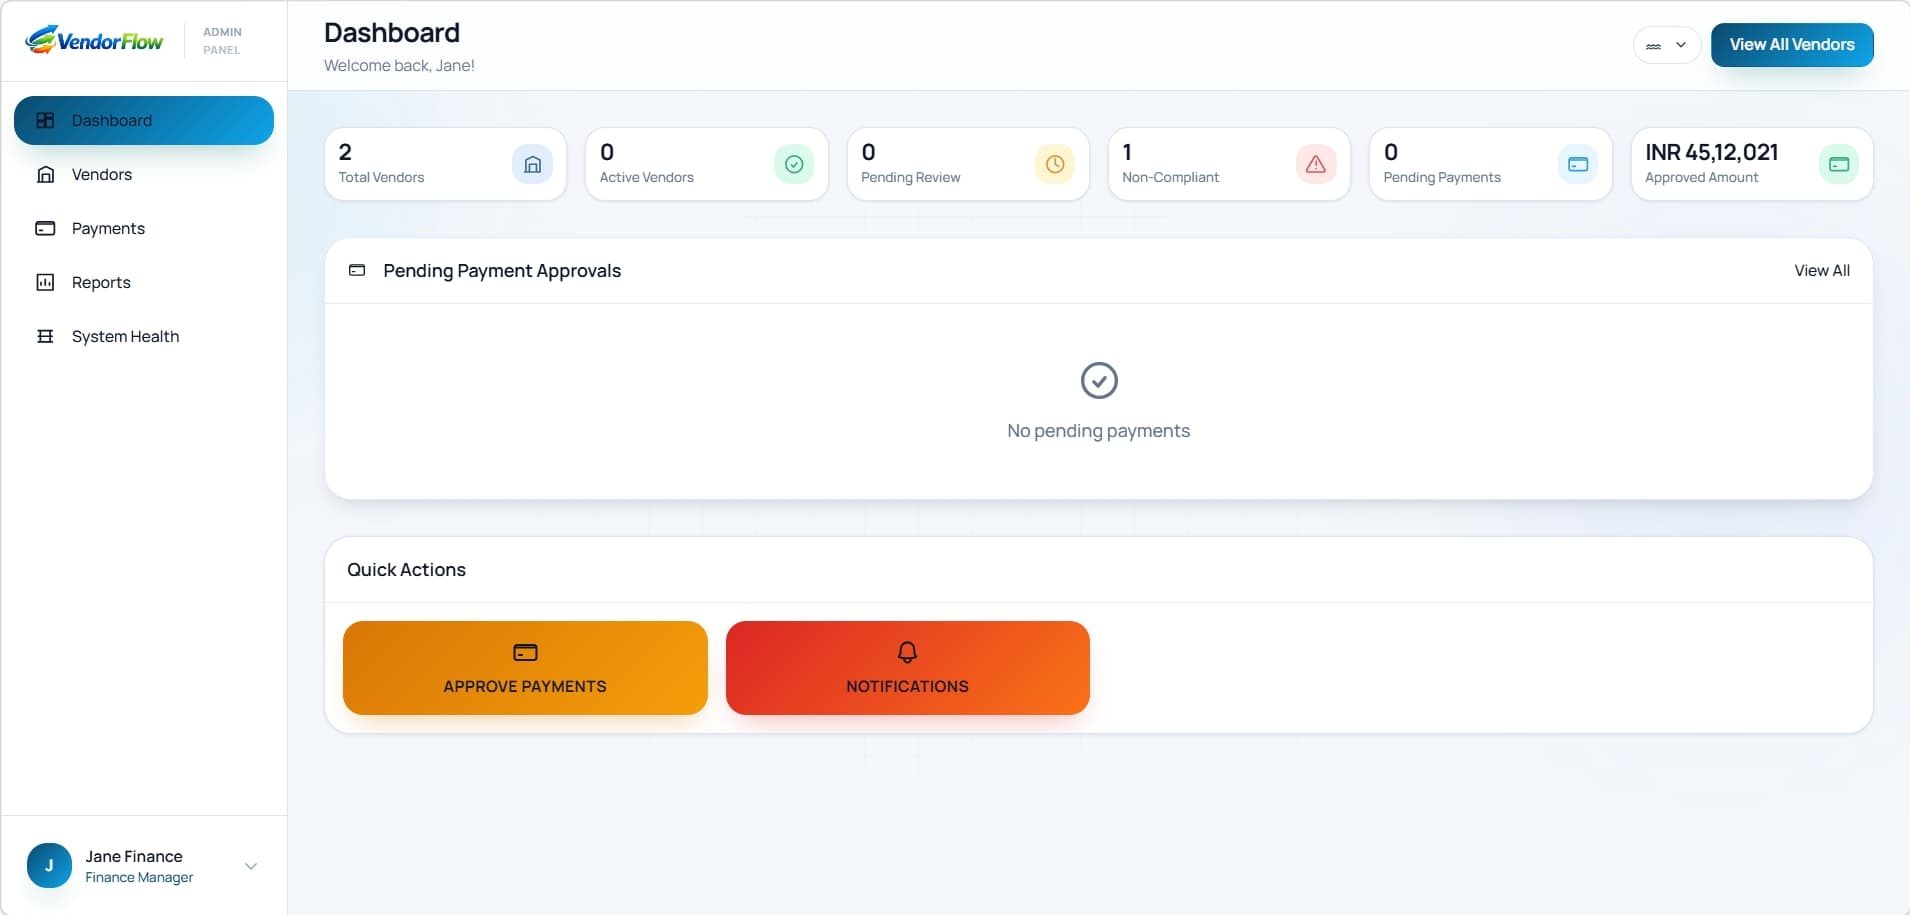Expand Jane Finance profile chevron
Screen dimensions: 1910x915
pyautogui.click(x=250, y=866)
